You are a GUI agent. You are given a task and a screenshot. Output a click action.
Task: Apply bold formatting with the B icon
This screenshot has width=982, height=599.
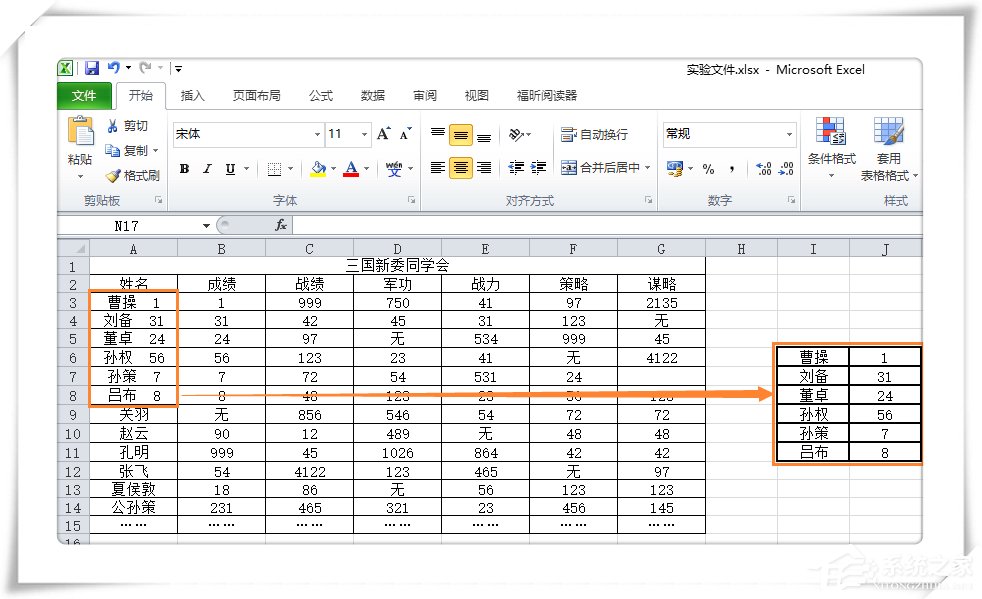[x=183, y=170]
